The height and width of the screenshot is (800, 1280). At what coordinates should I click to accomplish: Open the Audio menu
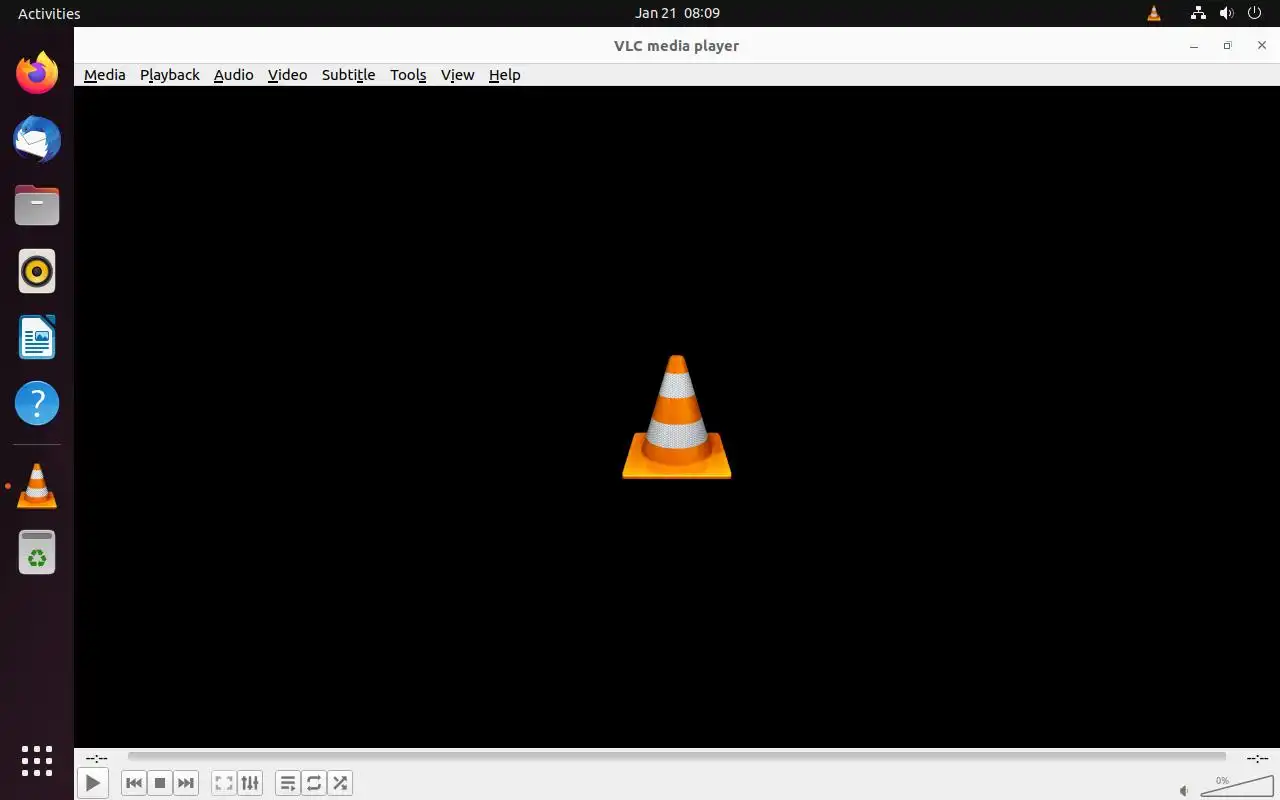234,75
